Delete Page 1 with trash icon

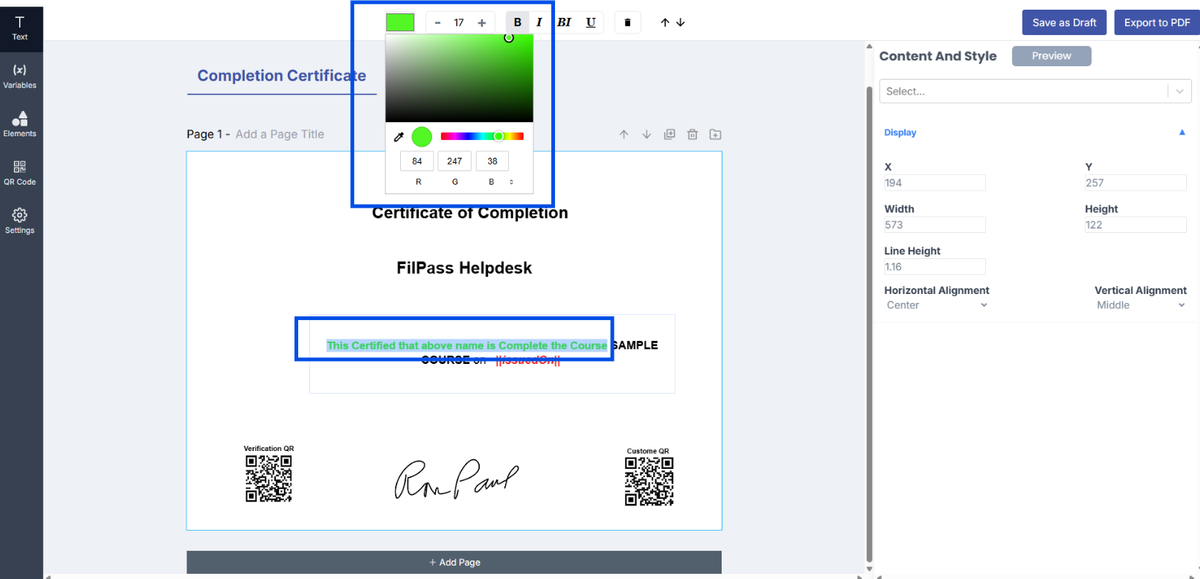(692, 134)
